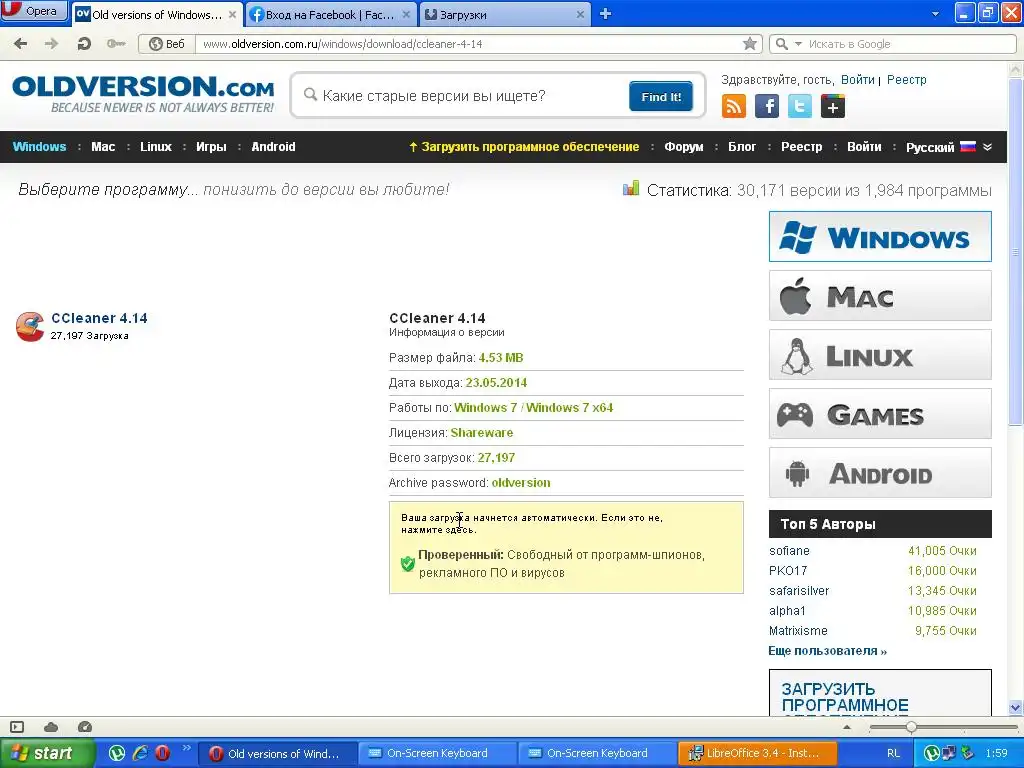Image resolution: width=1024 pixels, height=768 pixels.
Task: Close the Facebook tab
Action: 406,14
